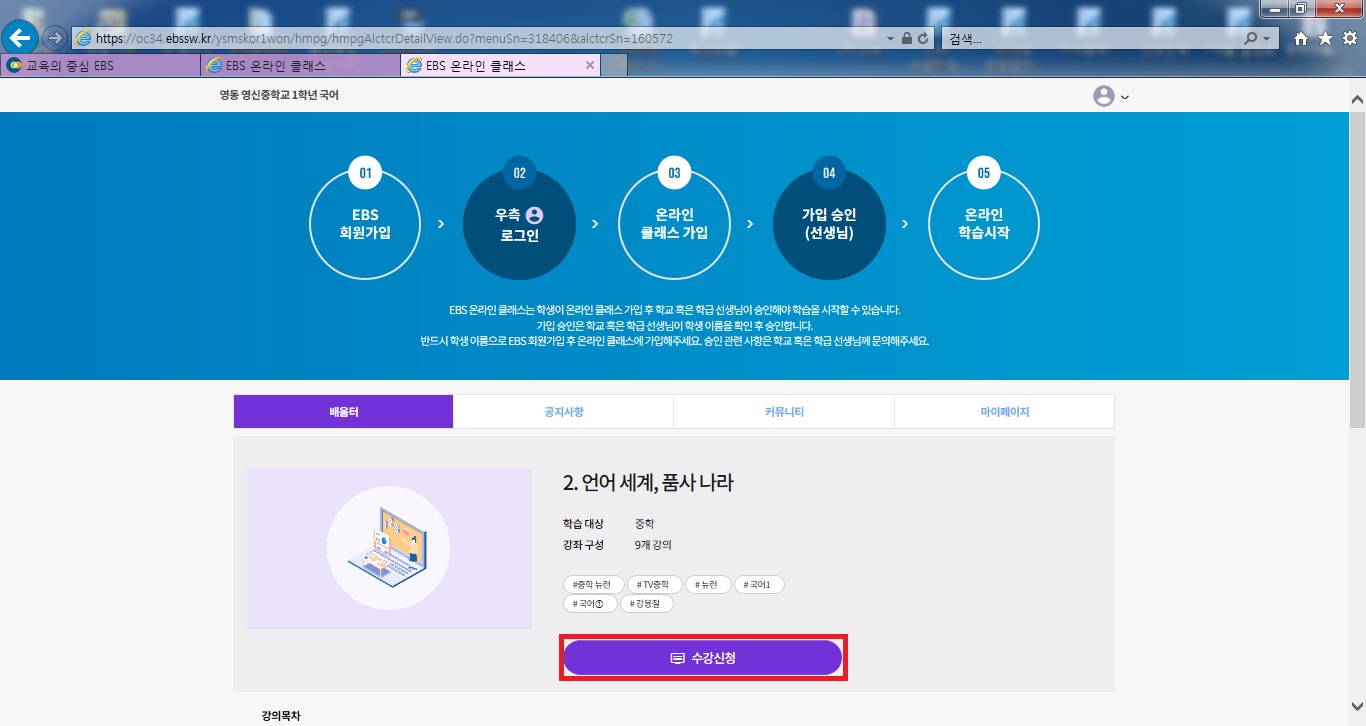Open the 공지사항 tab
This screenshot has width=1366, height=726.
point(563,411)
